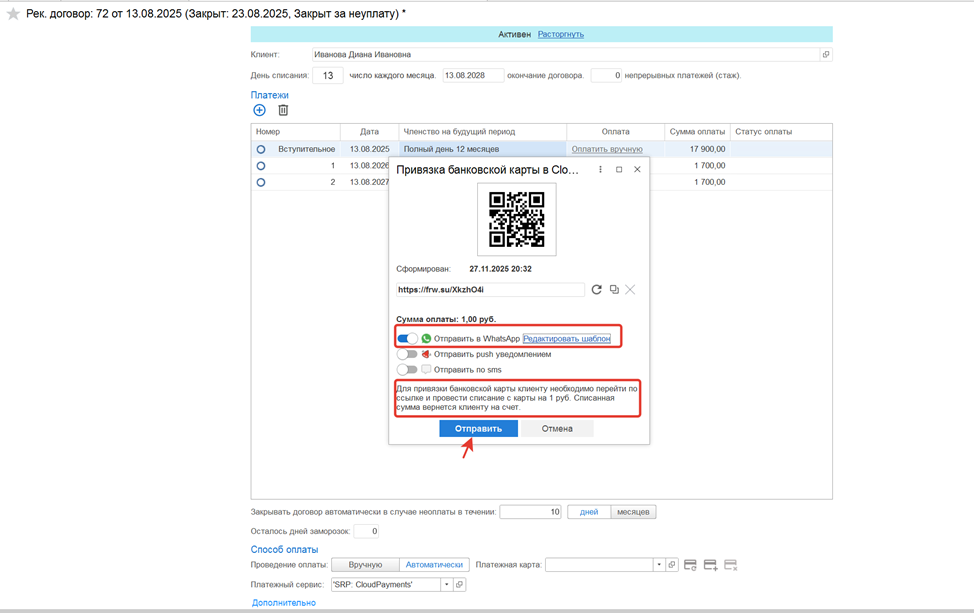Maximize the card binding dialog
974x613 pixels.
[x=619, y=170]
